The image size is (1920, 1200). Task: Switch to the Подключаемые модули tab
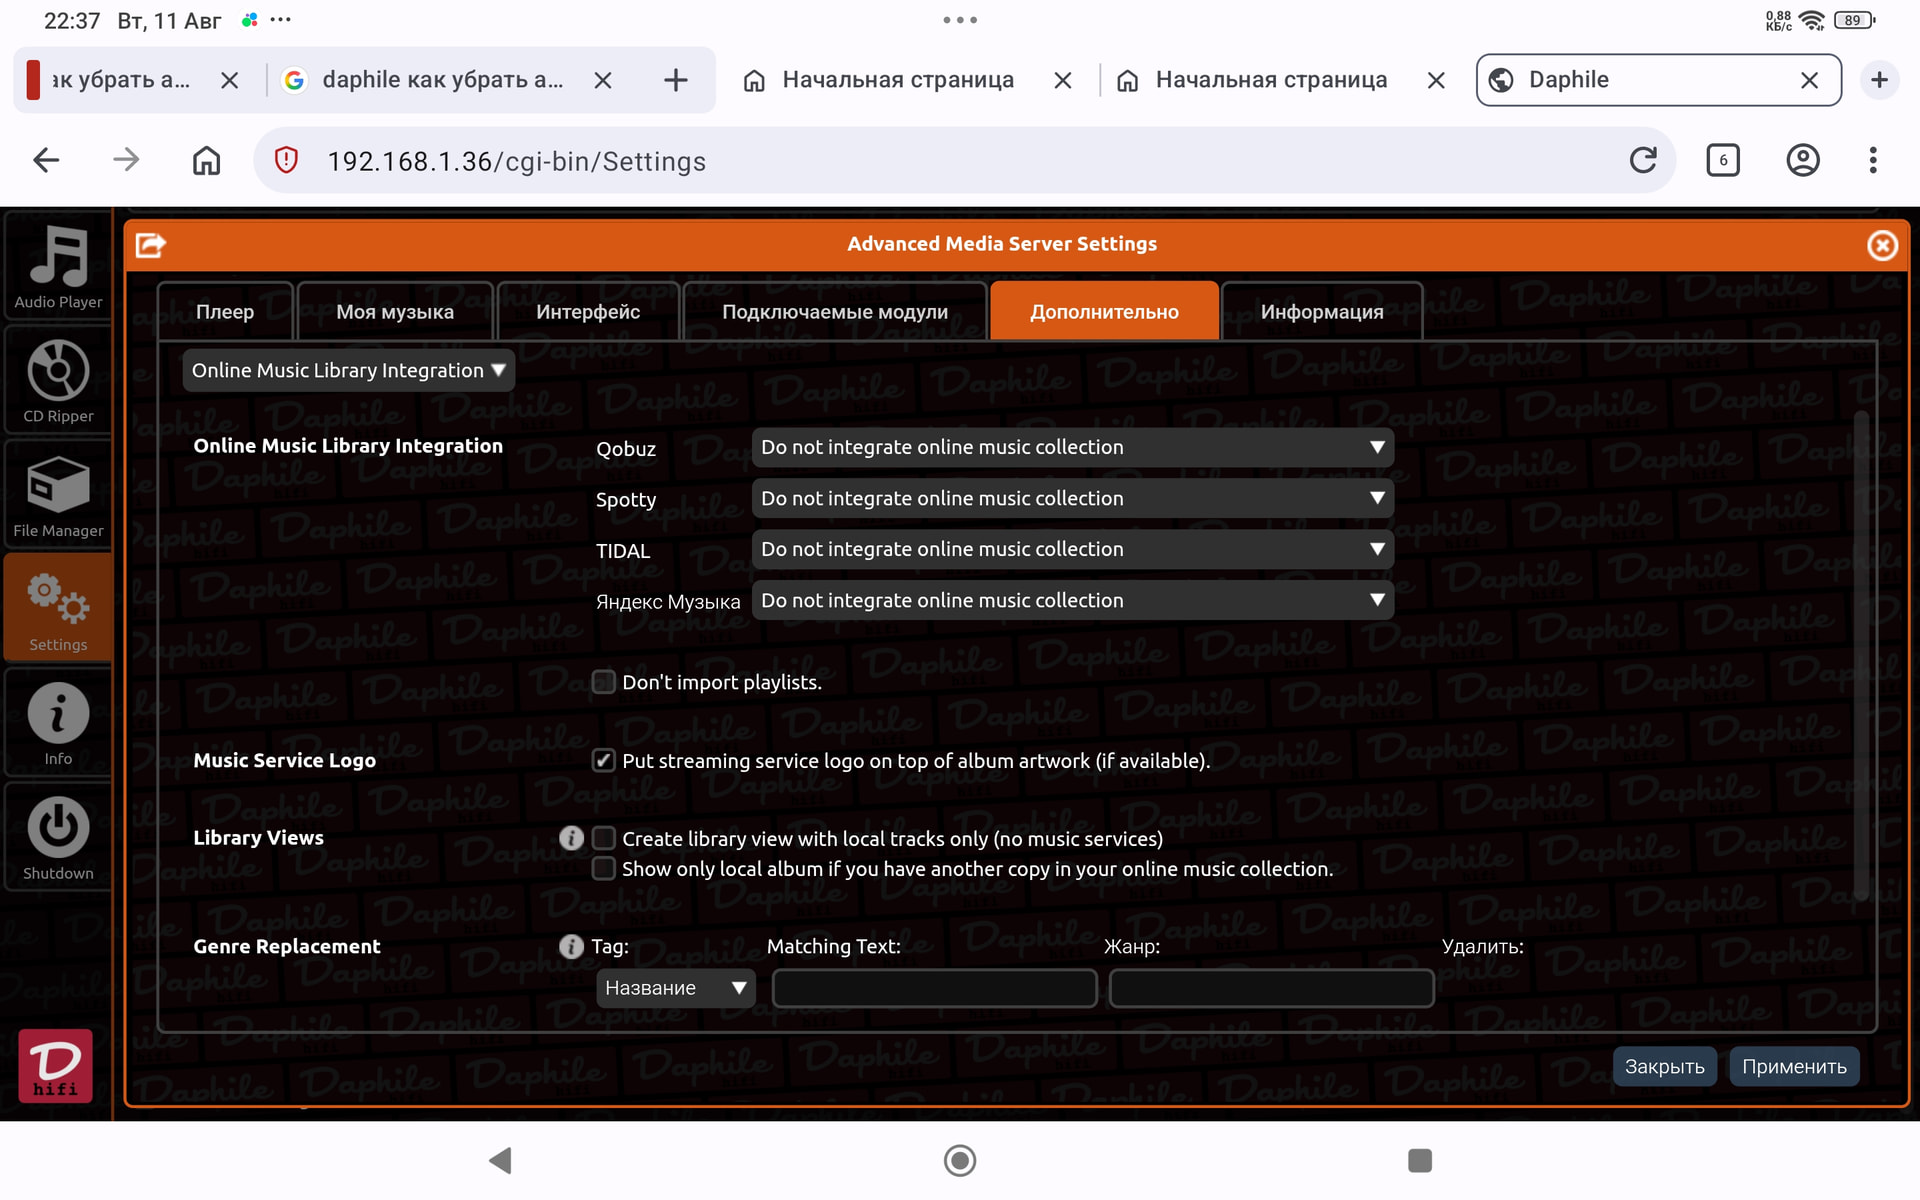click(x=835, y=311)
